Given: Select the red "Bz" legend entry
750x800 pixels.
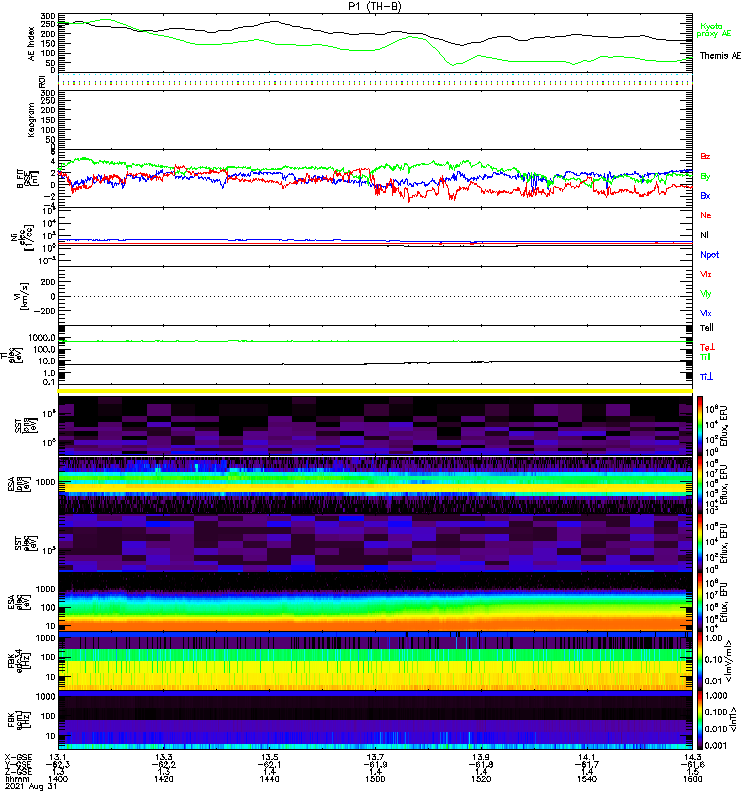Looking at the screenshot, I should [705, 156].
